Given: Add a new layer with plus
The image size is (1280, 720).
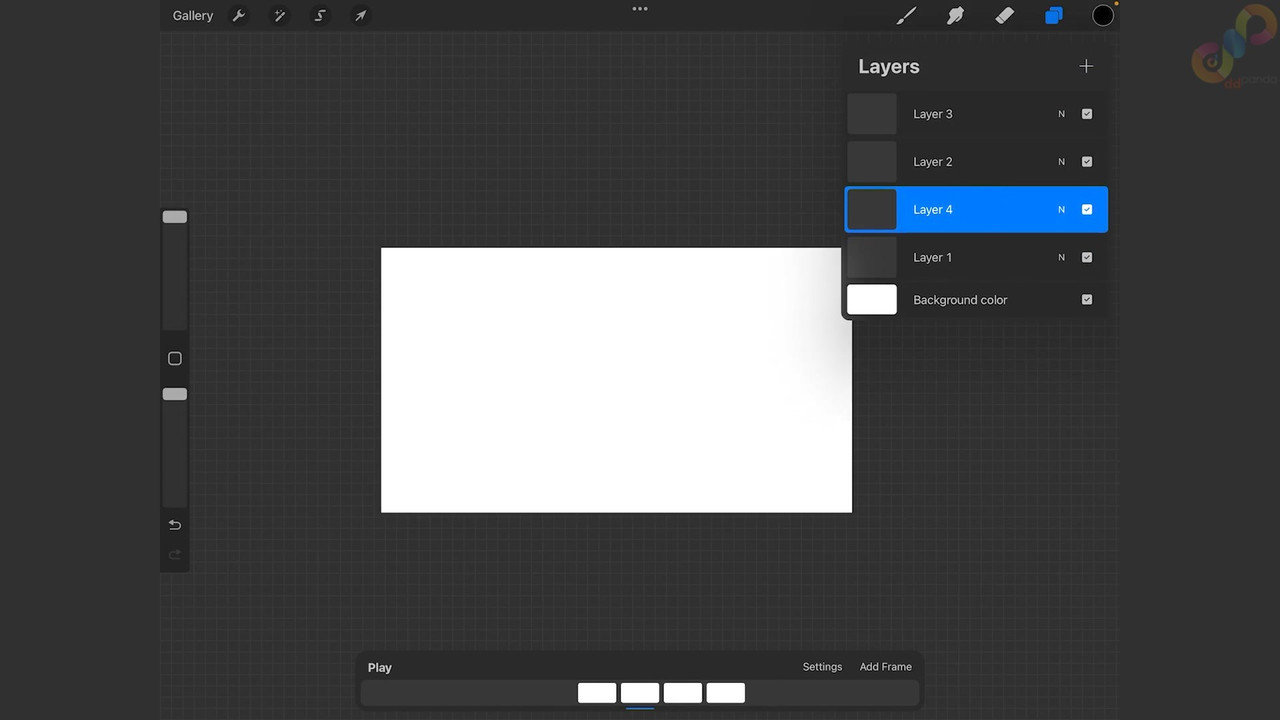Looking at the screenshot, I should [1086, 66].
